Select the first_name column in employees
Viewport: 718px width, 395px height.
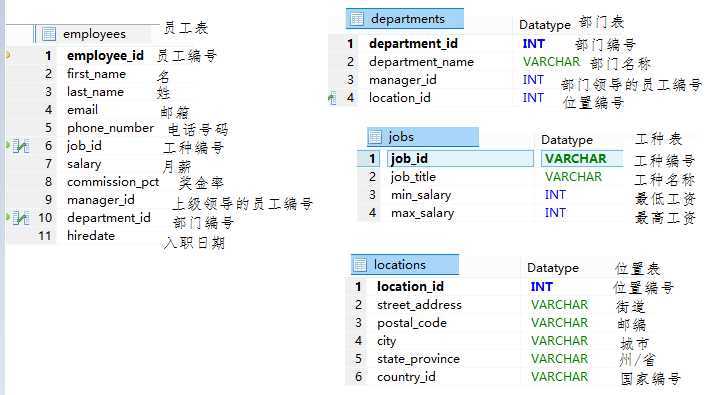point(96,74)
